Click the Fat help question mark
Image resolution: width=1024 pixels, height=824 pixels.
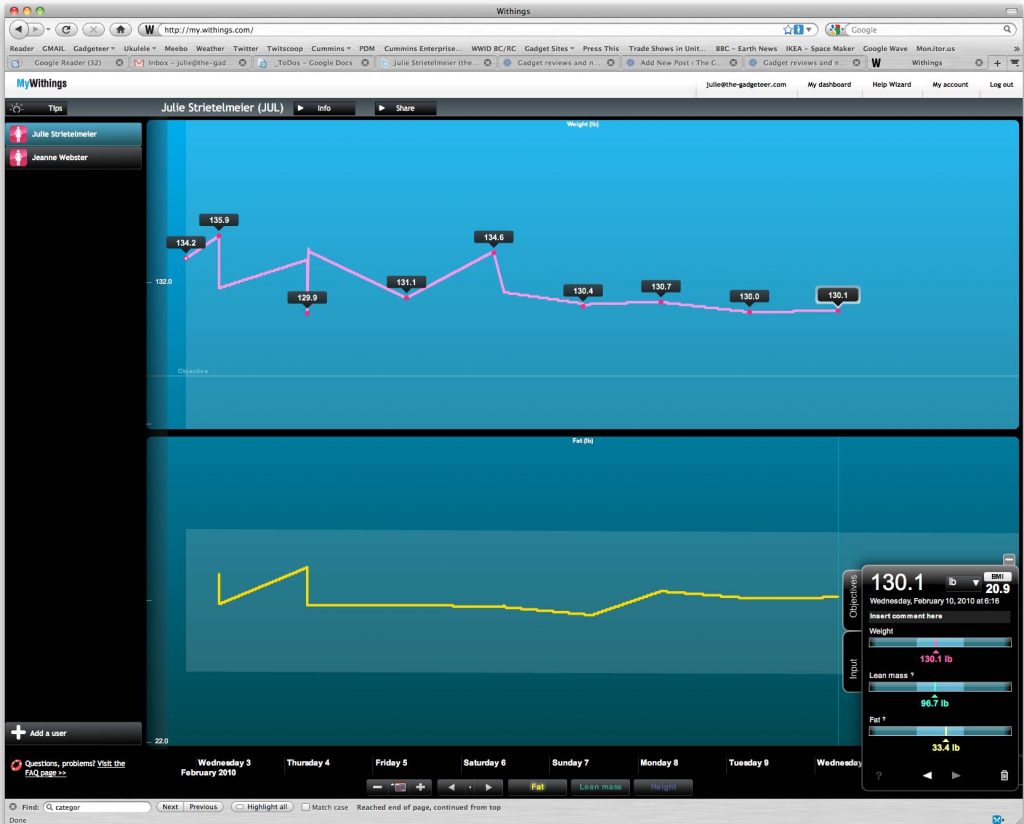point(884,719)
